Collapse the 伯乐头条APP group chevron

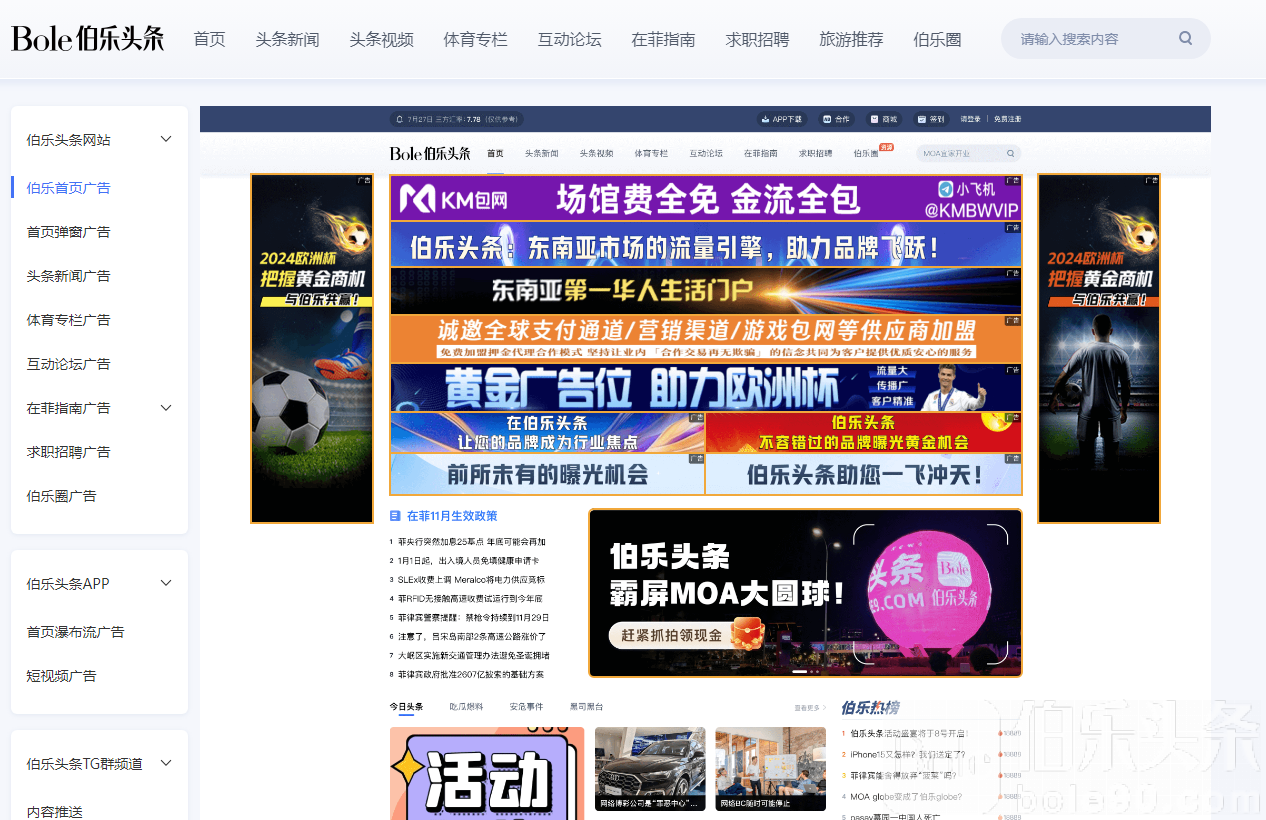(x=166, y=583)
